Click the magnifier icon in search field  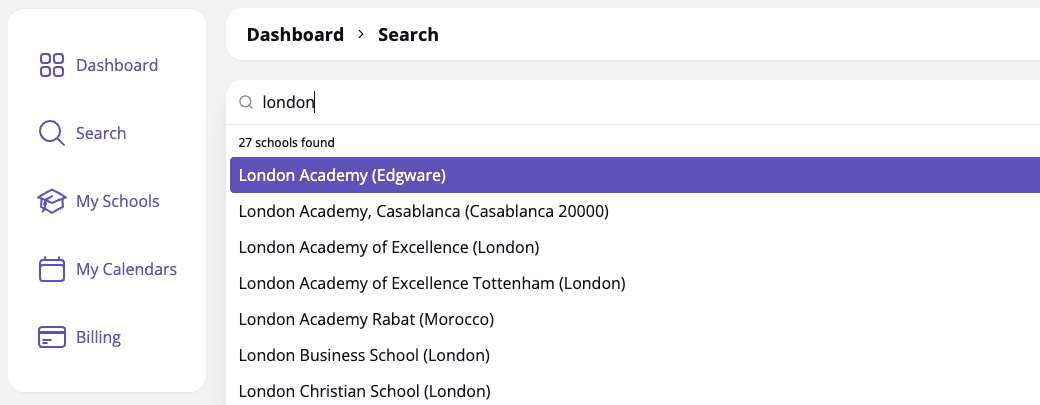click(245, 102)
